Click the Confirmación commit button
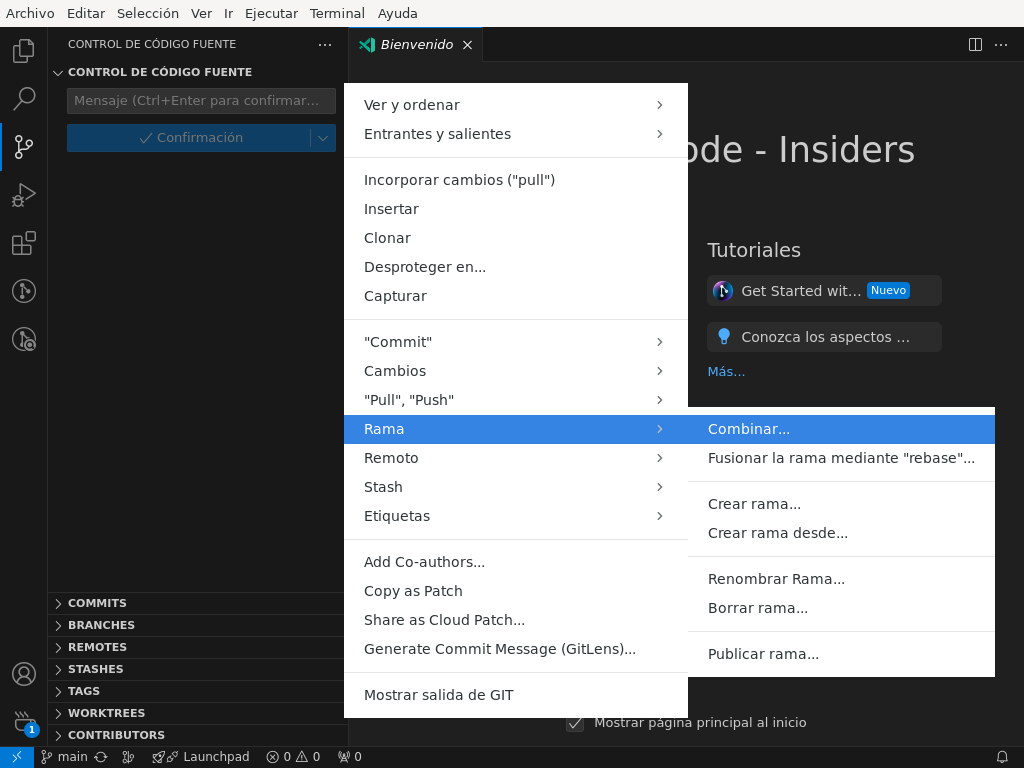This screenshot has height=768, width=1024. point(189,138)
